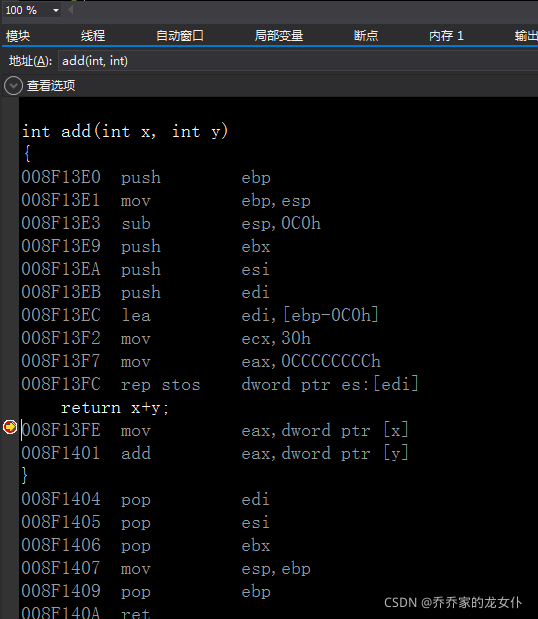Open the 自动窗口 tab

coord(180,36)
